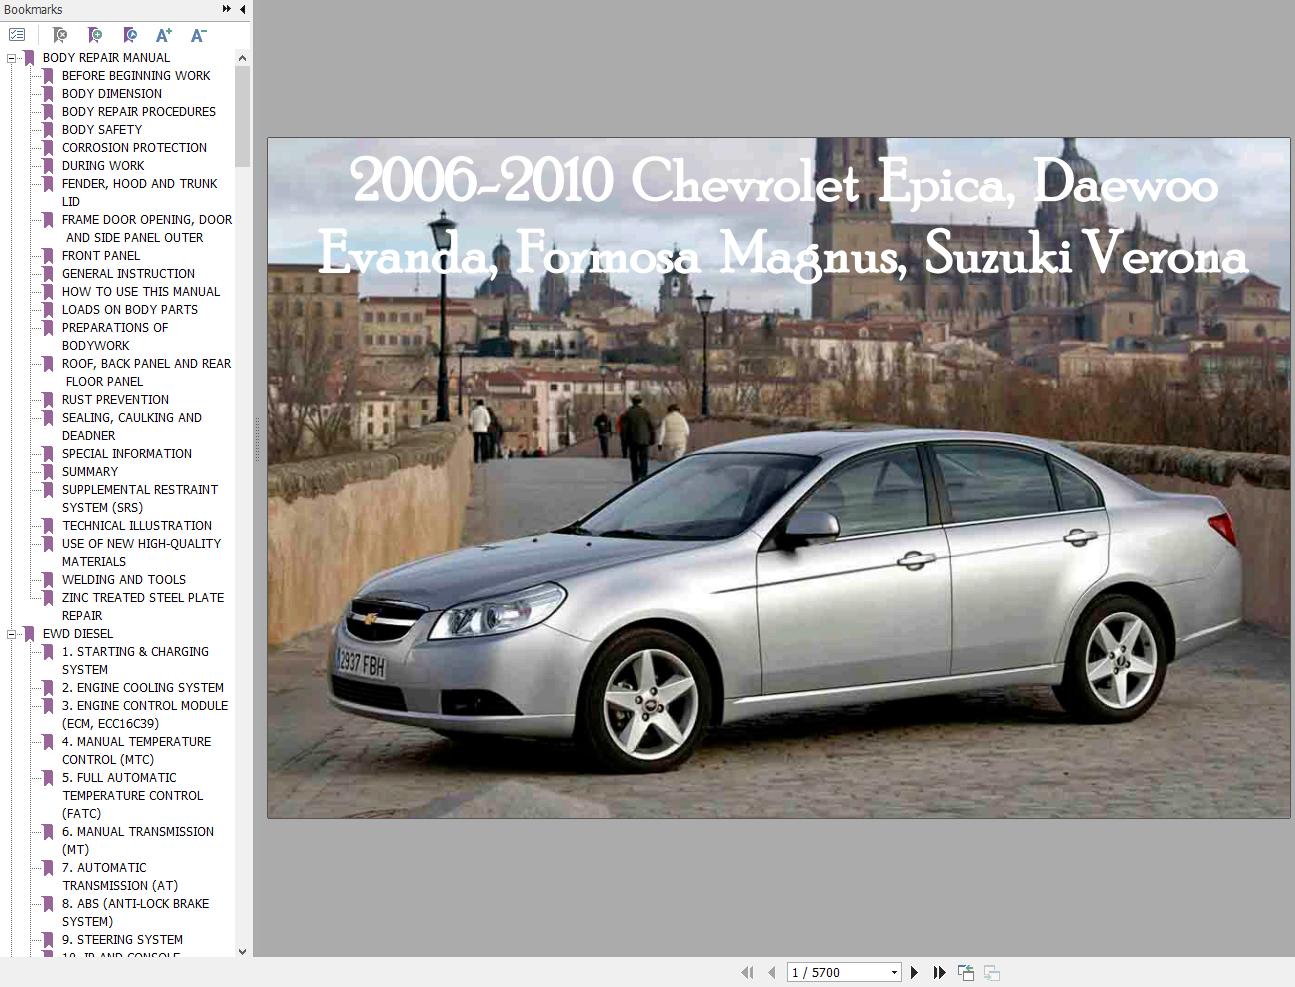Click the next view icon
1295x987 pixels.
click(x=992, y=972)
